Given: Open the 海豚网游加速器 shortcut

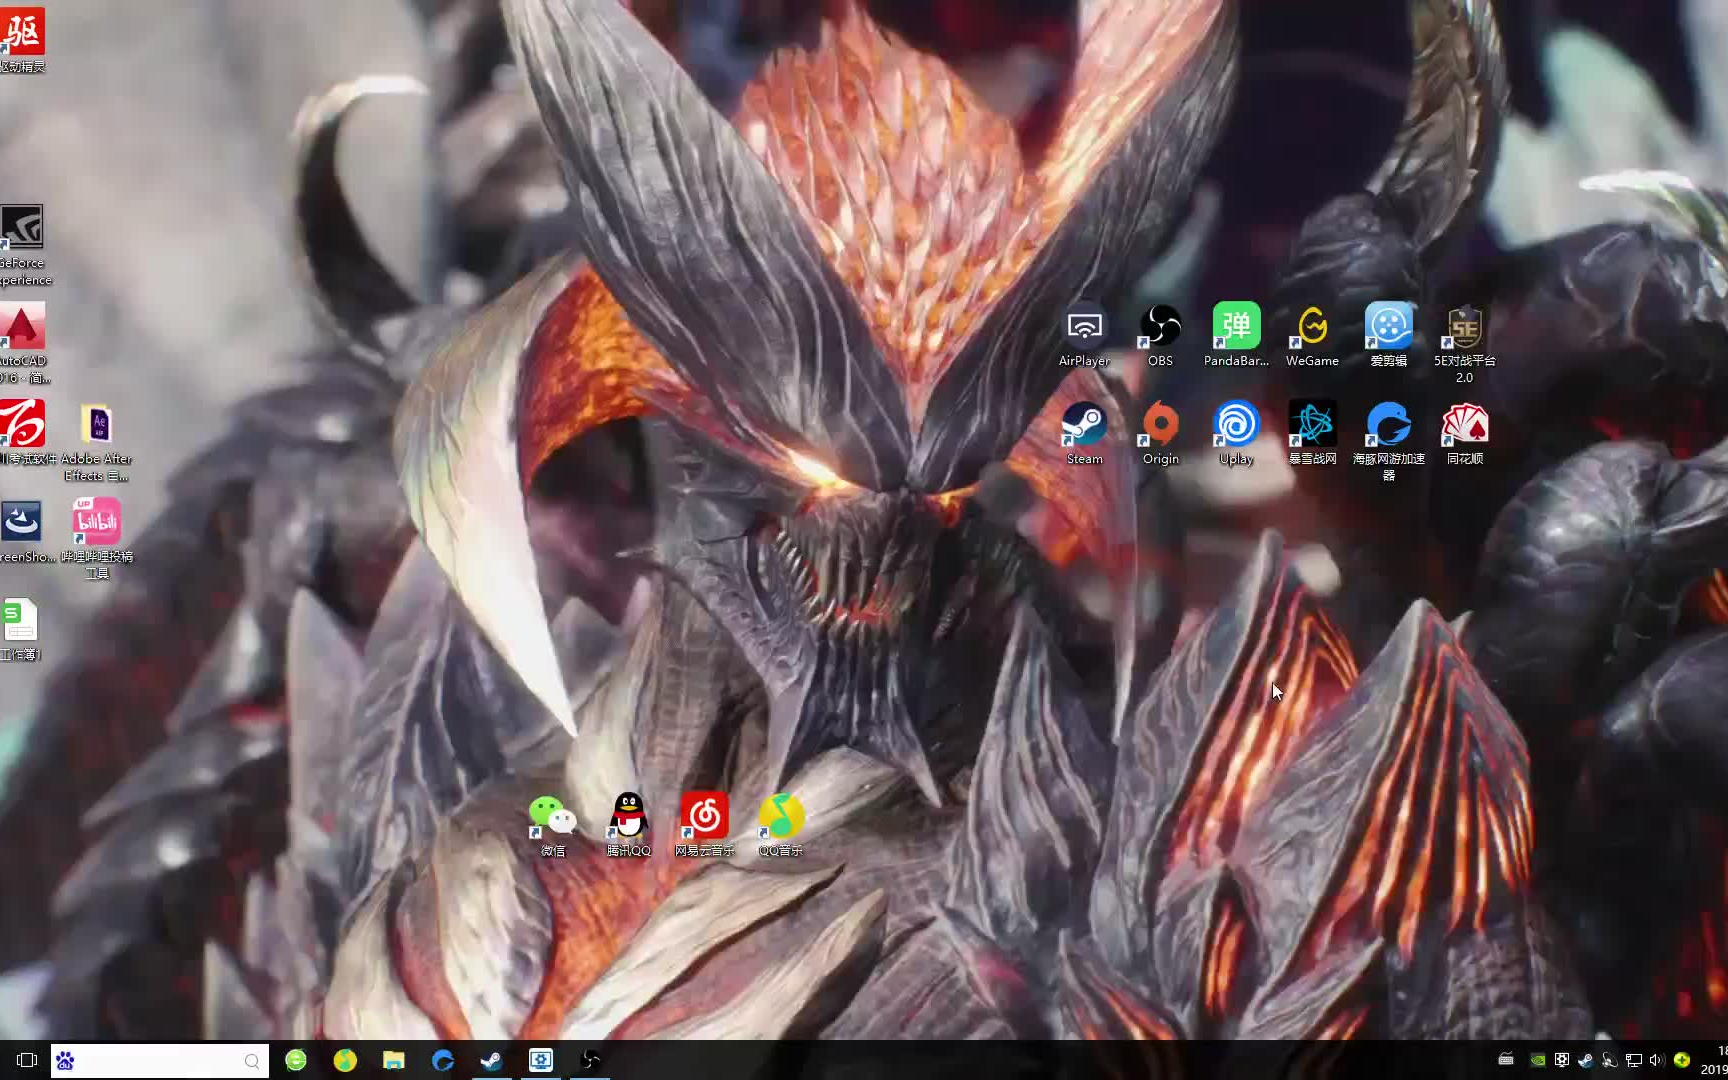Looking at the screenshot, I should pos(1388,441).
